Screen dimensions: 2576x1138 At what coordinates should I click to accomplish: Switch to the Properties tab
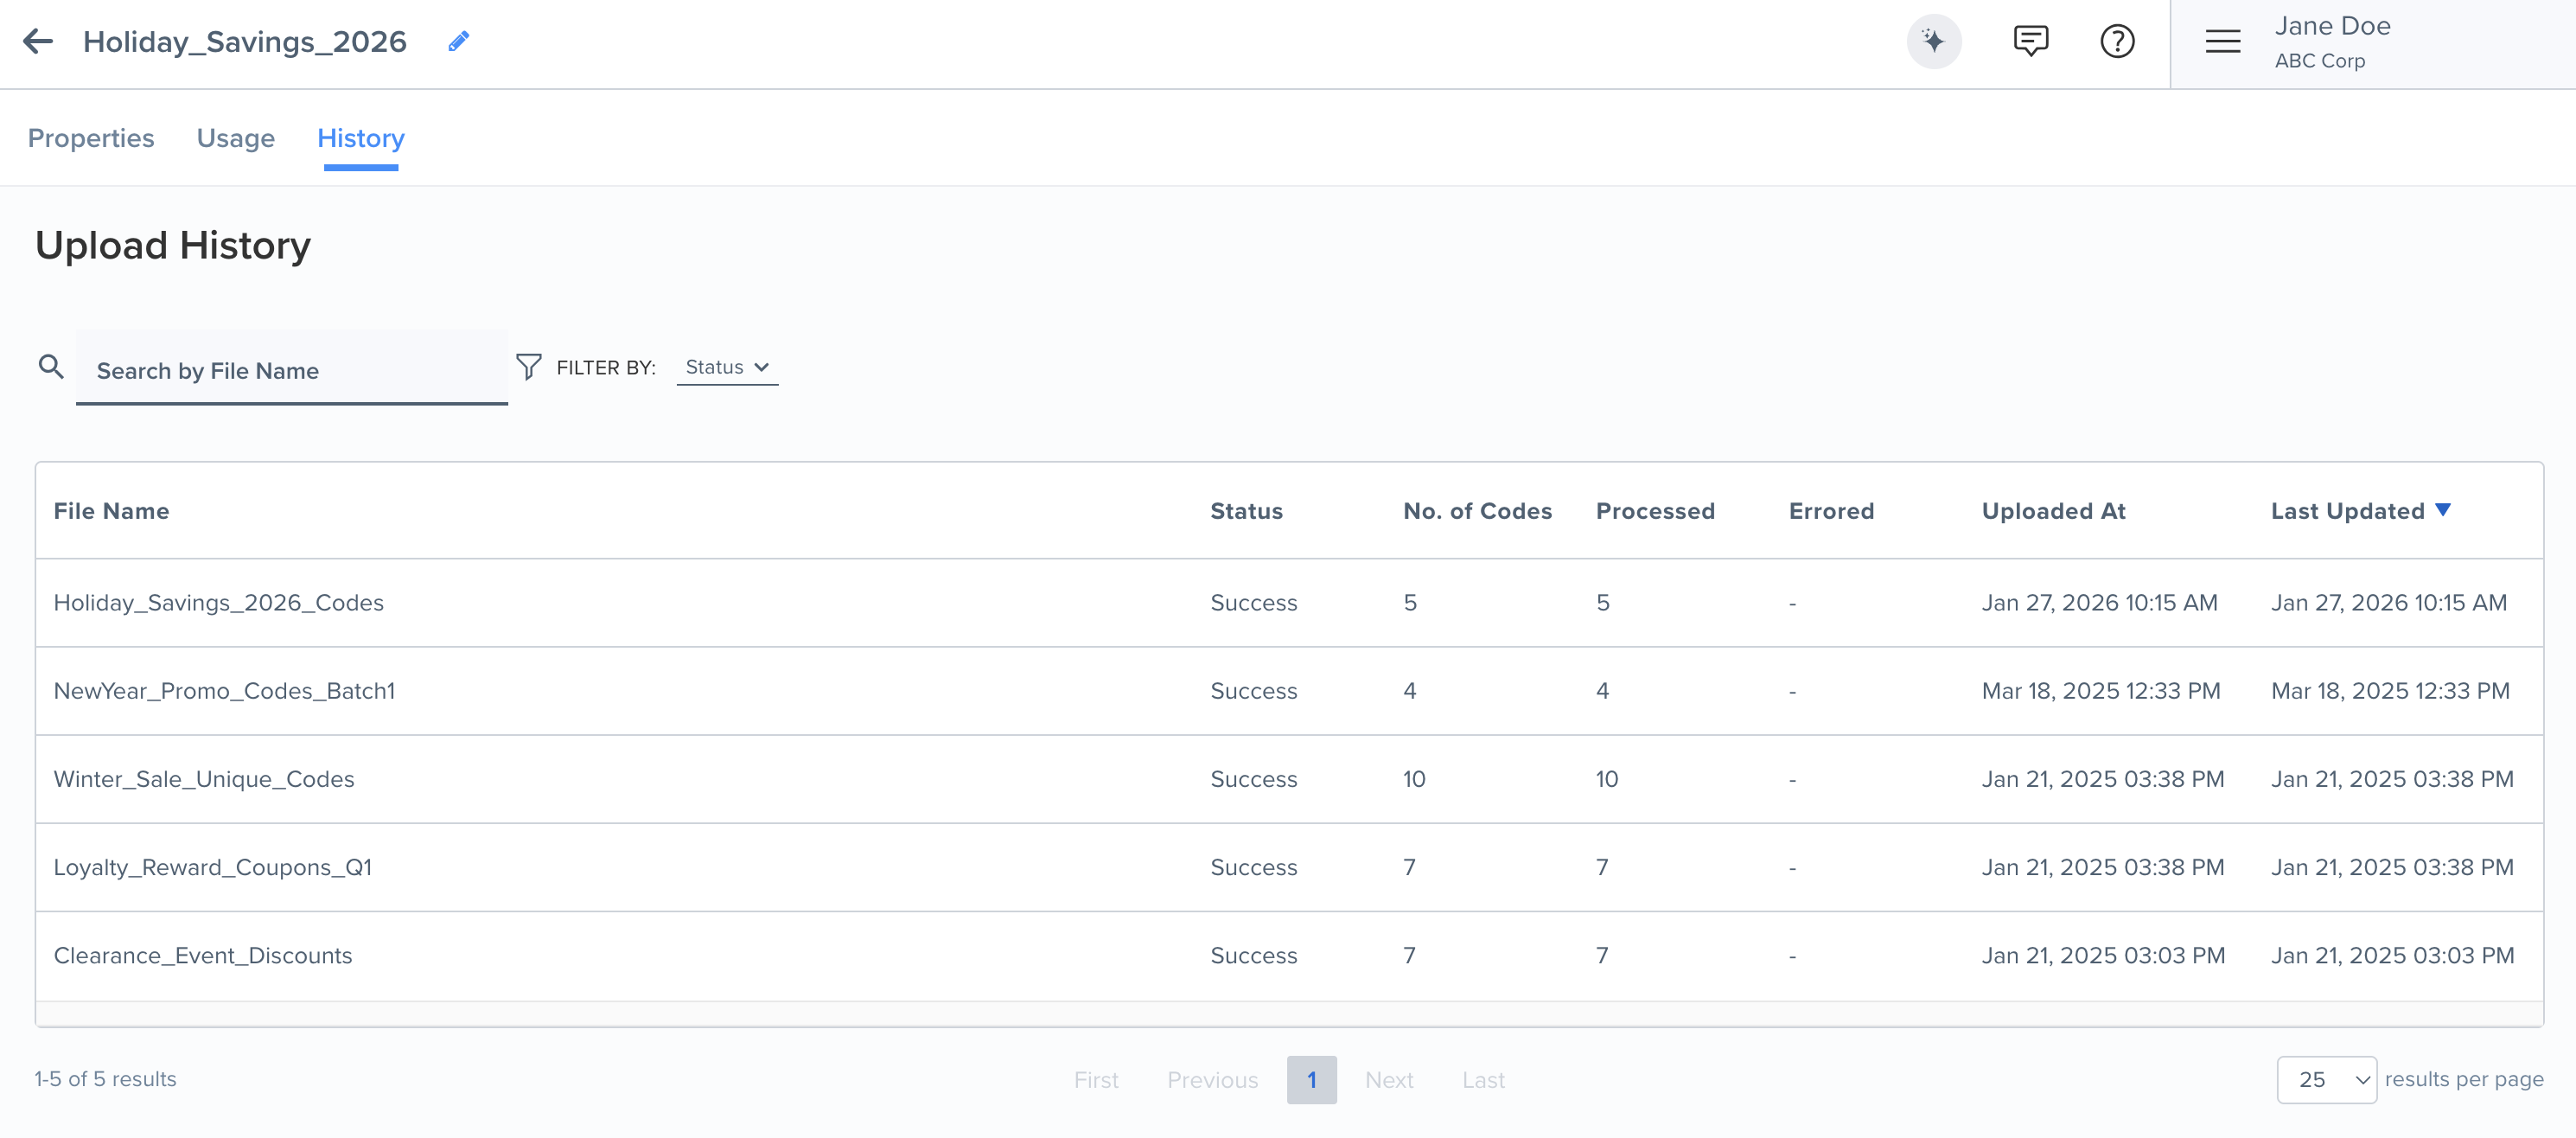pos(91,138)
